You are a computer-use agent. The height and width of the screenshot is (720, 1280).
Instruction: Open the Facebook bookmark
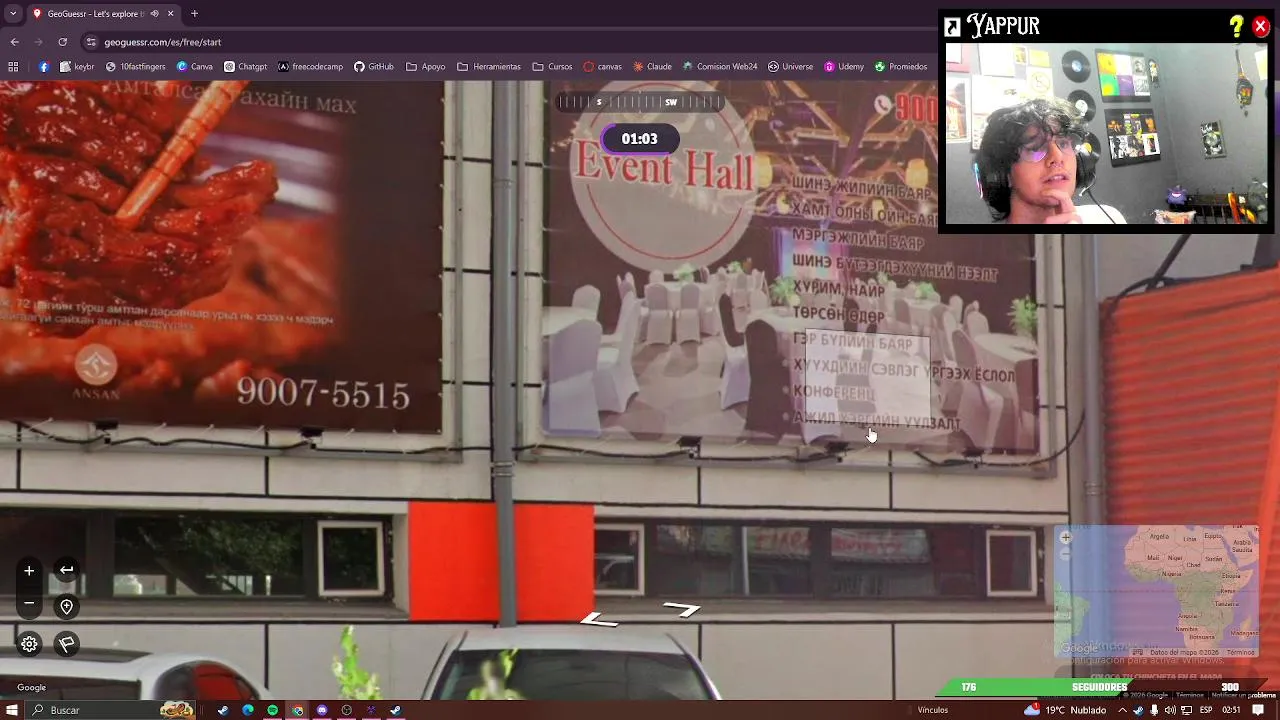(44, 67)
